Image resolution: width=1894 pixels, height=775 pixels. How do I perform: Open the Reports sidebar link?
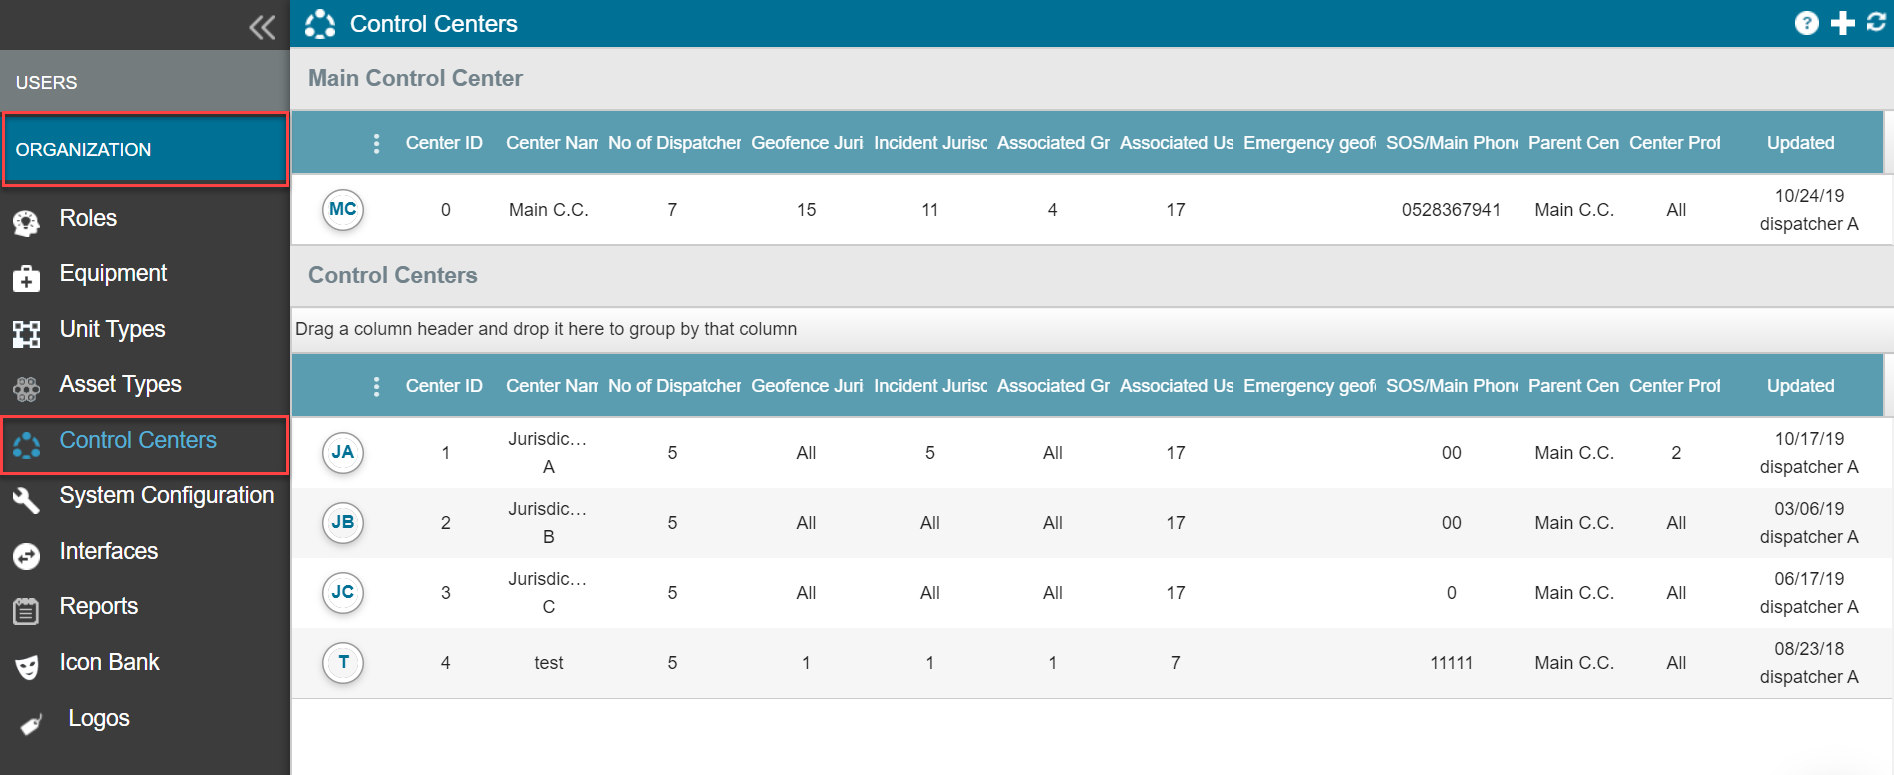98,607
